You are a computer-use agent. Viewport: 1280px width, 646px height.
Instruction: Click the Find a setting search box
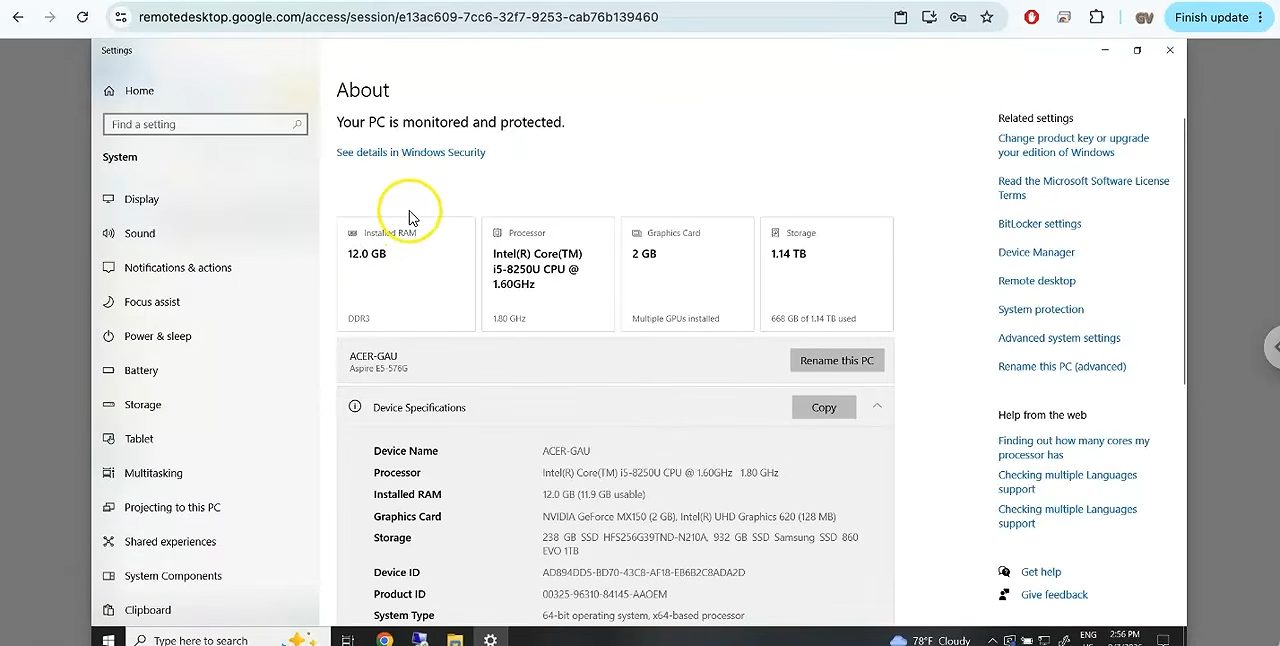[x=205, y=124]
